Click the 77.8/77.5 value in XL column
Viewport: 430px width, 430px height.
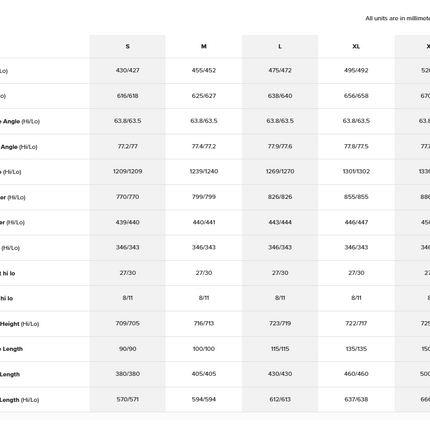tap(356, 146)
